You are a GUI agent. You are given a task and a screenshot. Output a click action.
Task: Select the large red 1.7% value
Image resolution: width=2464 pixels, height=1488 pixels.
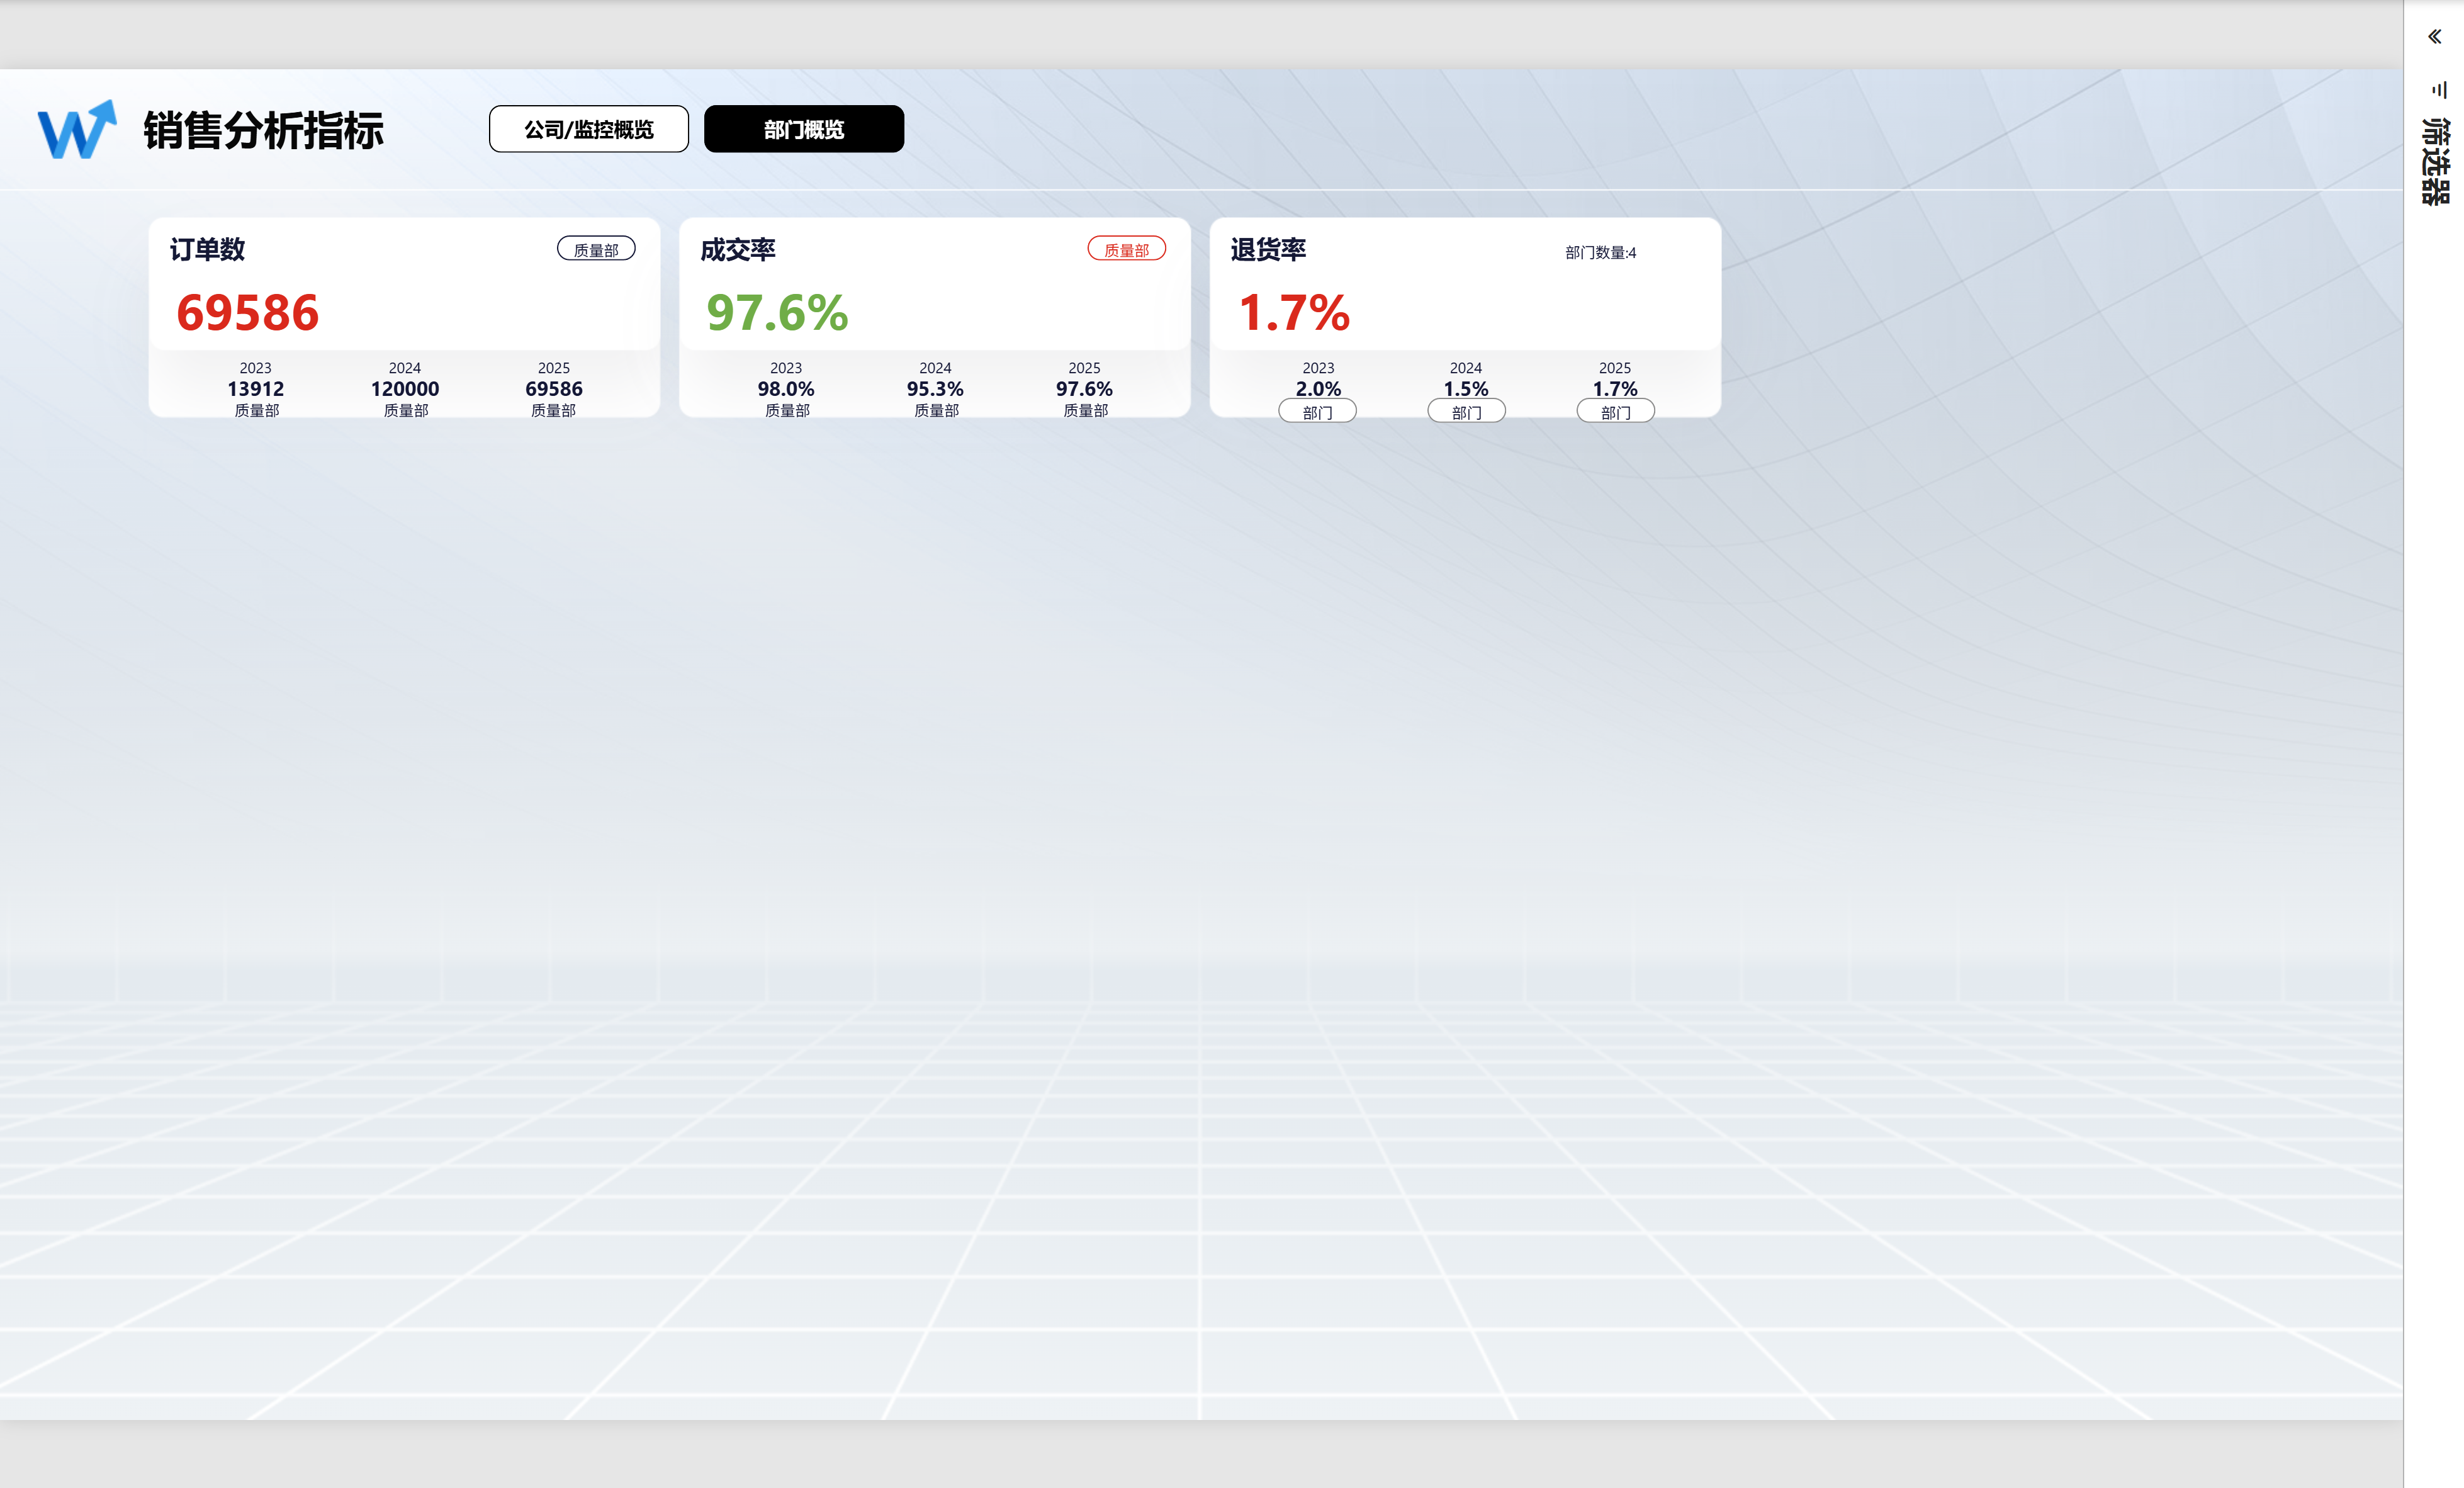[1294, 313]
